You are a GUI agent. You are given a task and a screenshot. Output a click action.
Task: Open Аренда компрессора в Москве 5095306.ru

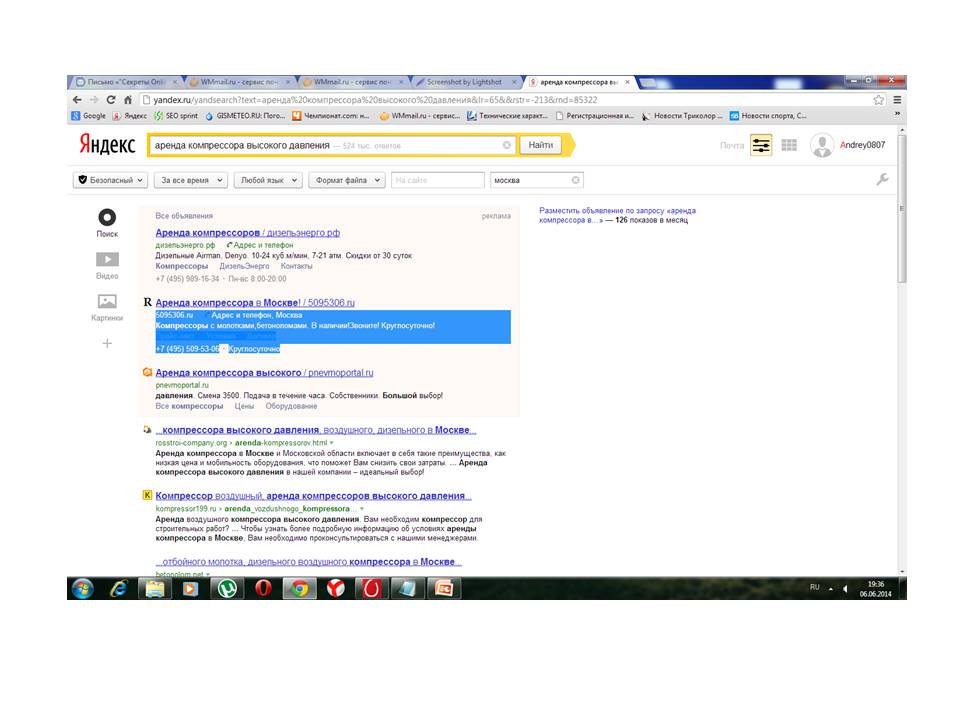pyautogui.click(x=255, y=302)
